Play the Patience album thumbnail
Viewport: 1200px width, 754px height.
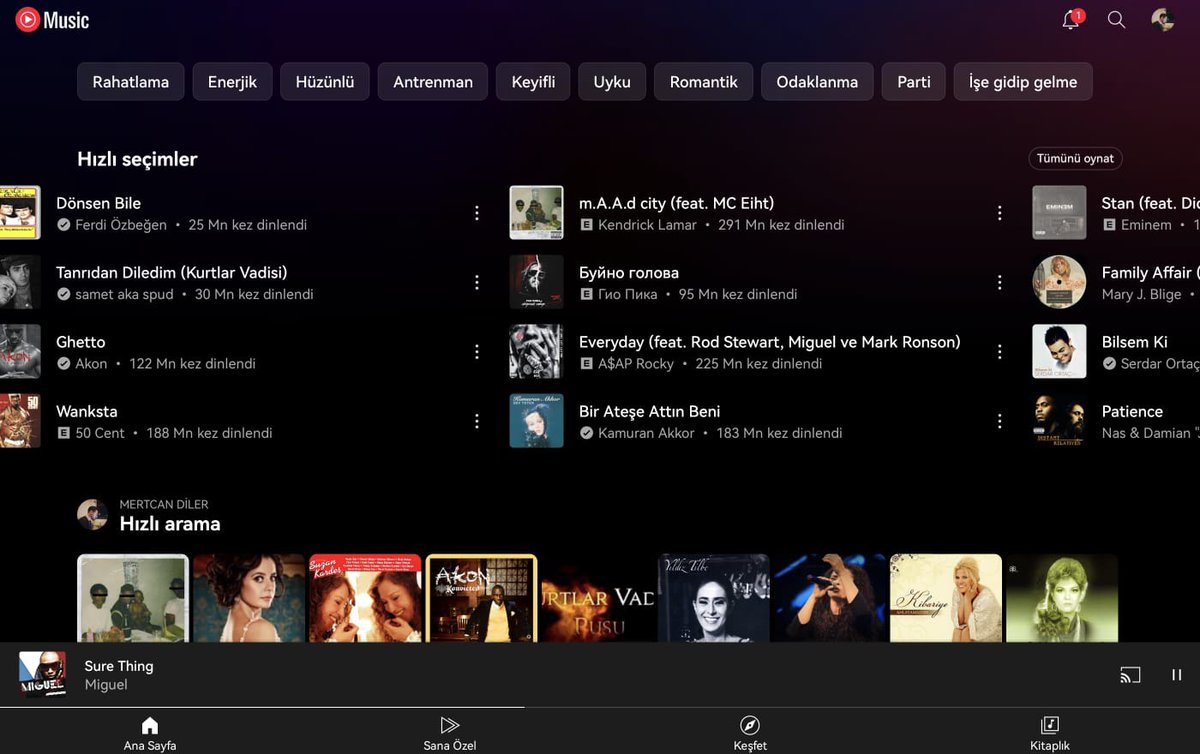[x=1059, y=421]
